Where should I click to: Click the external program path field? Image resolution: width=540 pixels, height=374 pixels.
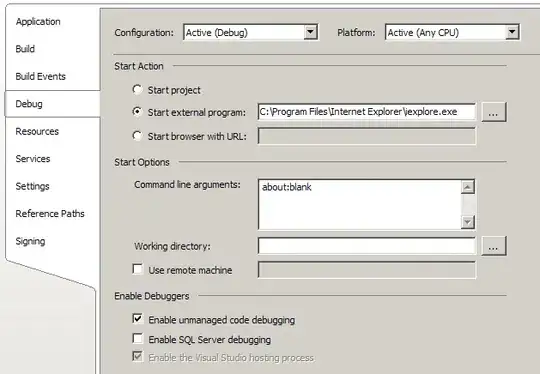tap(367, 112)
